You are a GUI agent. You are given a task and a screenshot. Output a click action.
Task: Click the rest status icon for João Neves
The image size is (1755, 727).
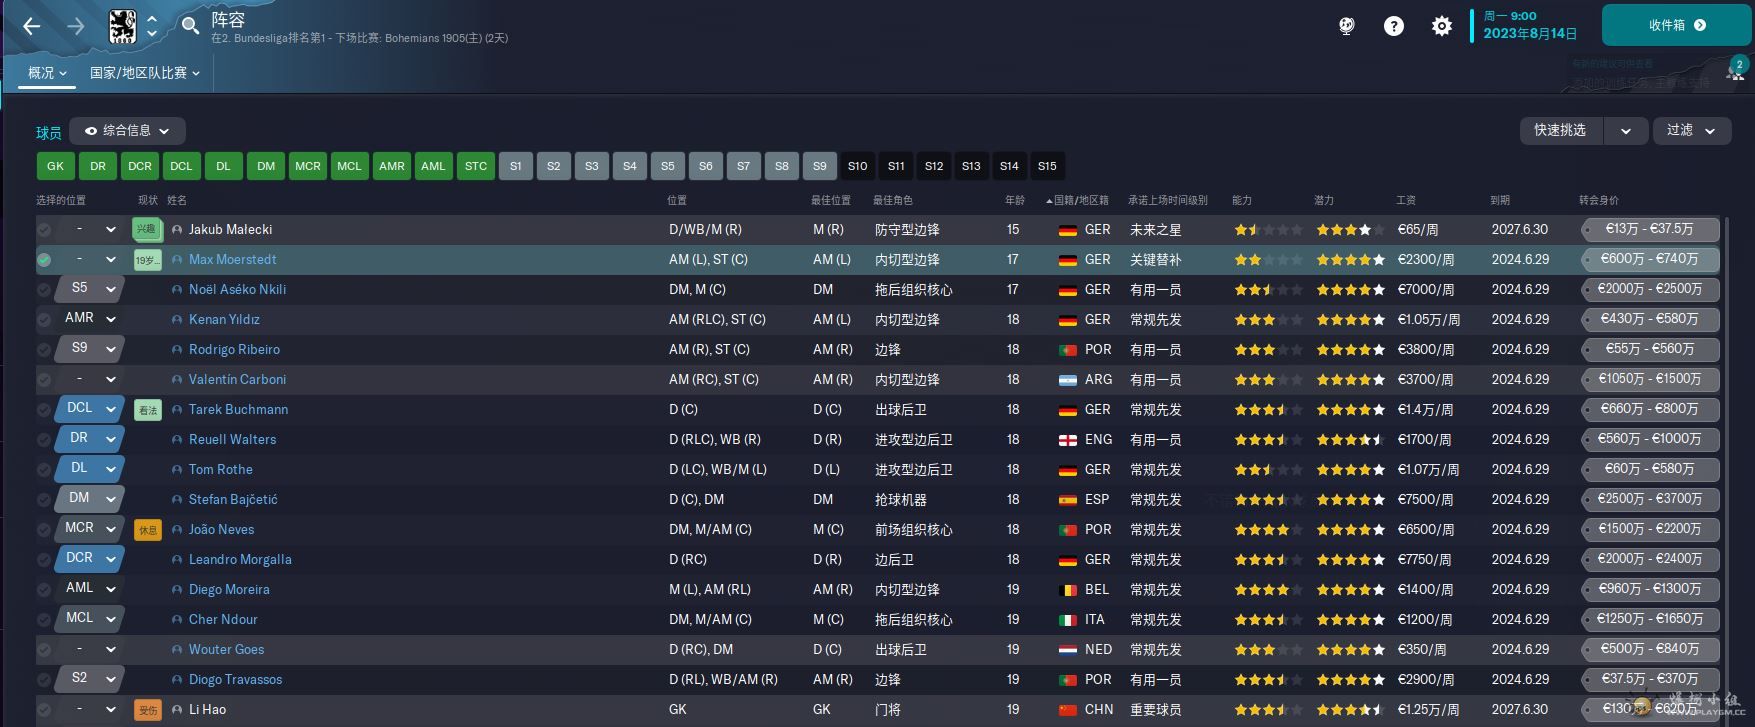pyautogui.click(x=148, y=530)
